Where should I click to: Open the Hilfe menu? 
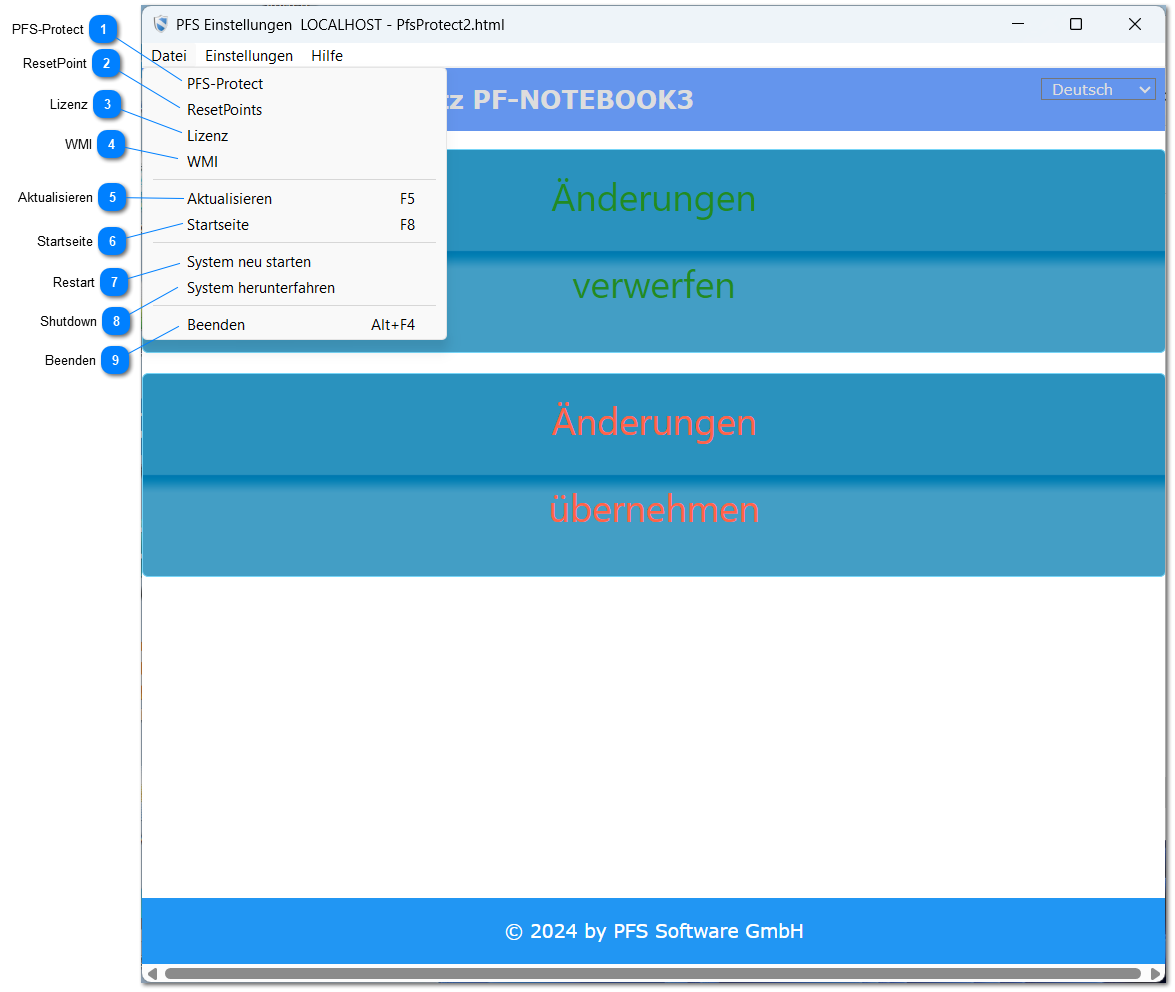[327, 56]
